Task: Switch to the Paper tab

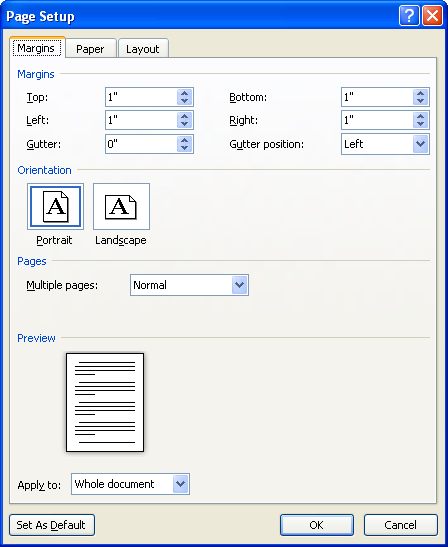Action: coord(90,49)
